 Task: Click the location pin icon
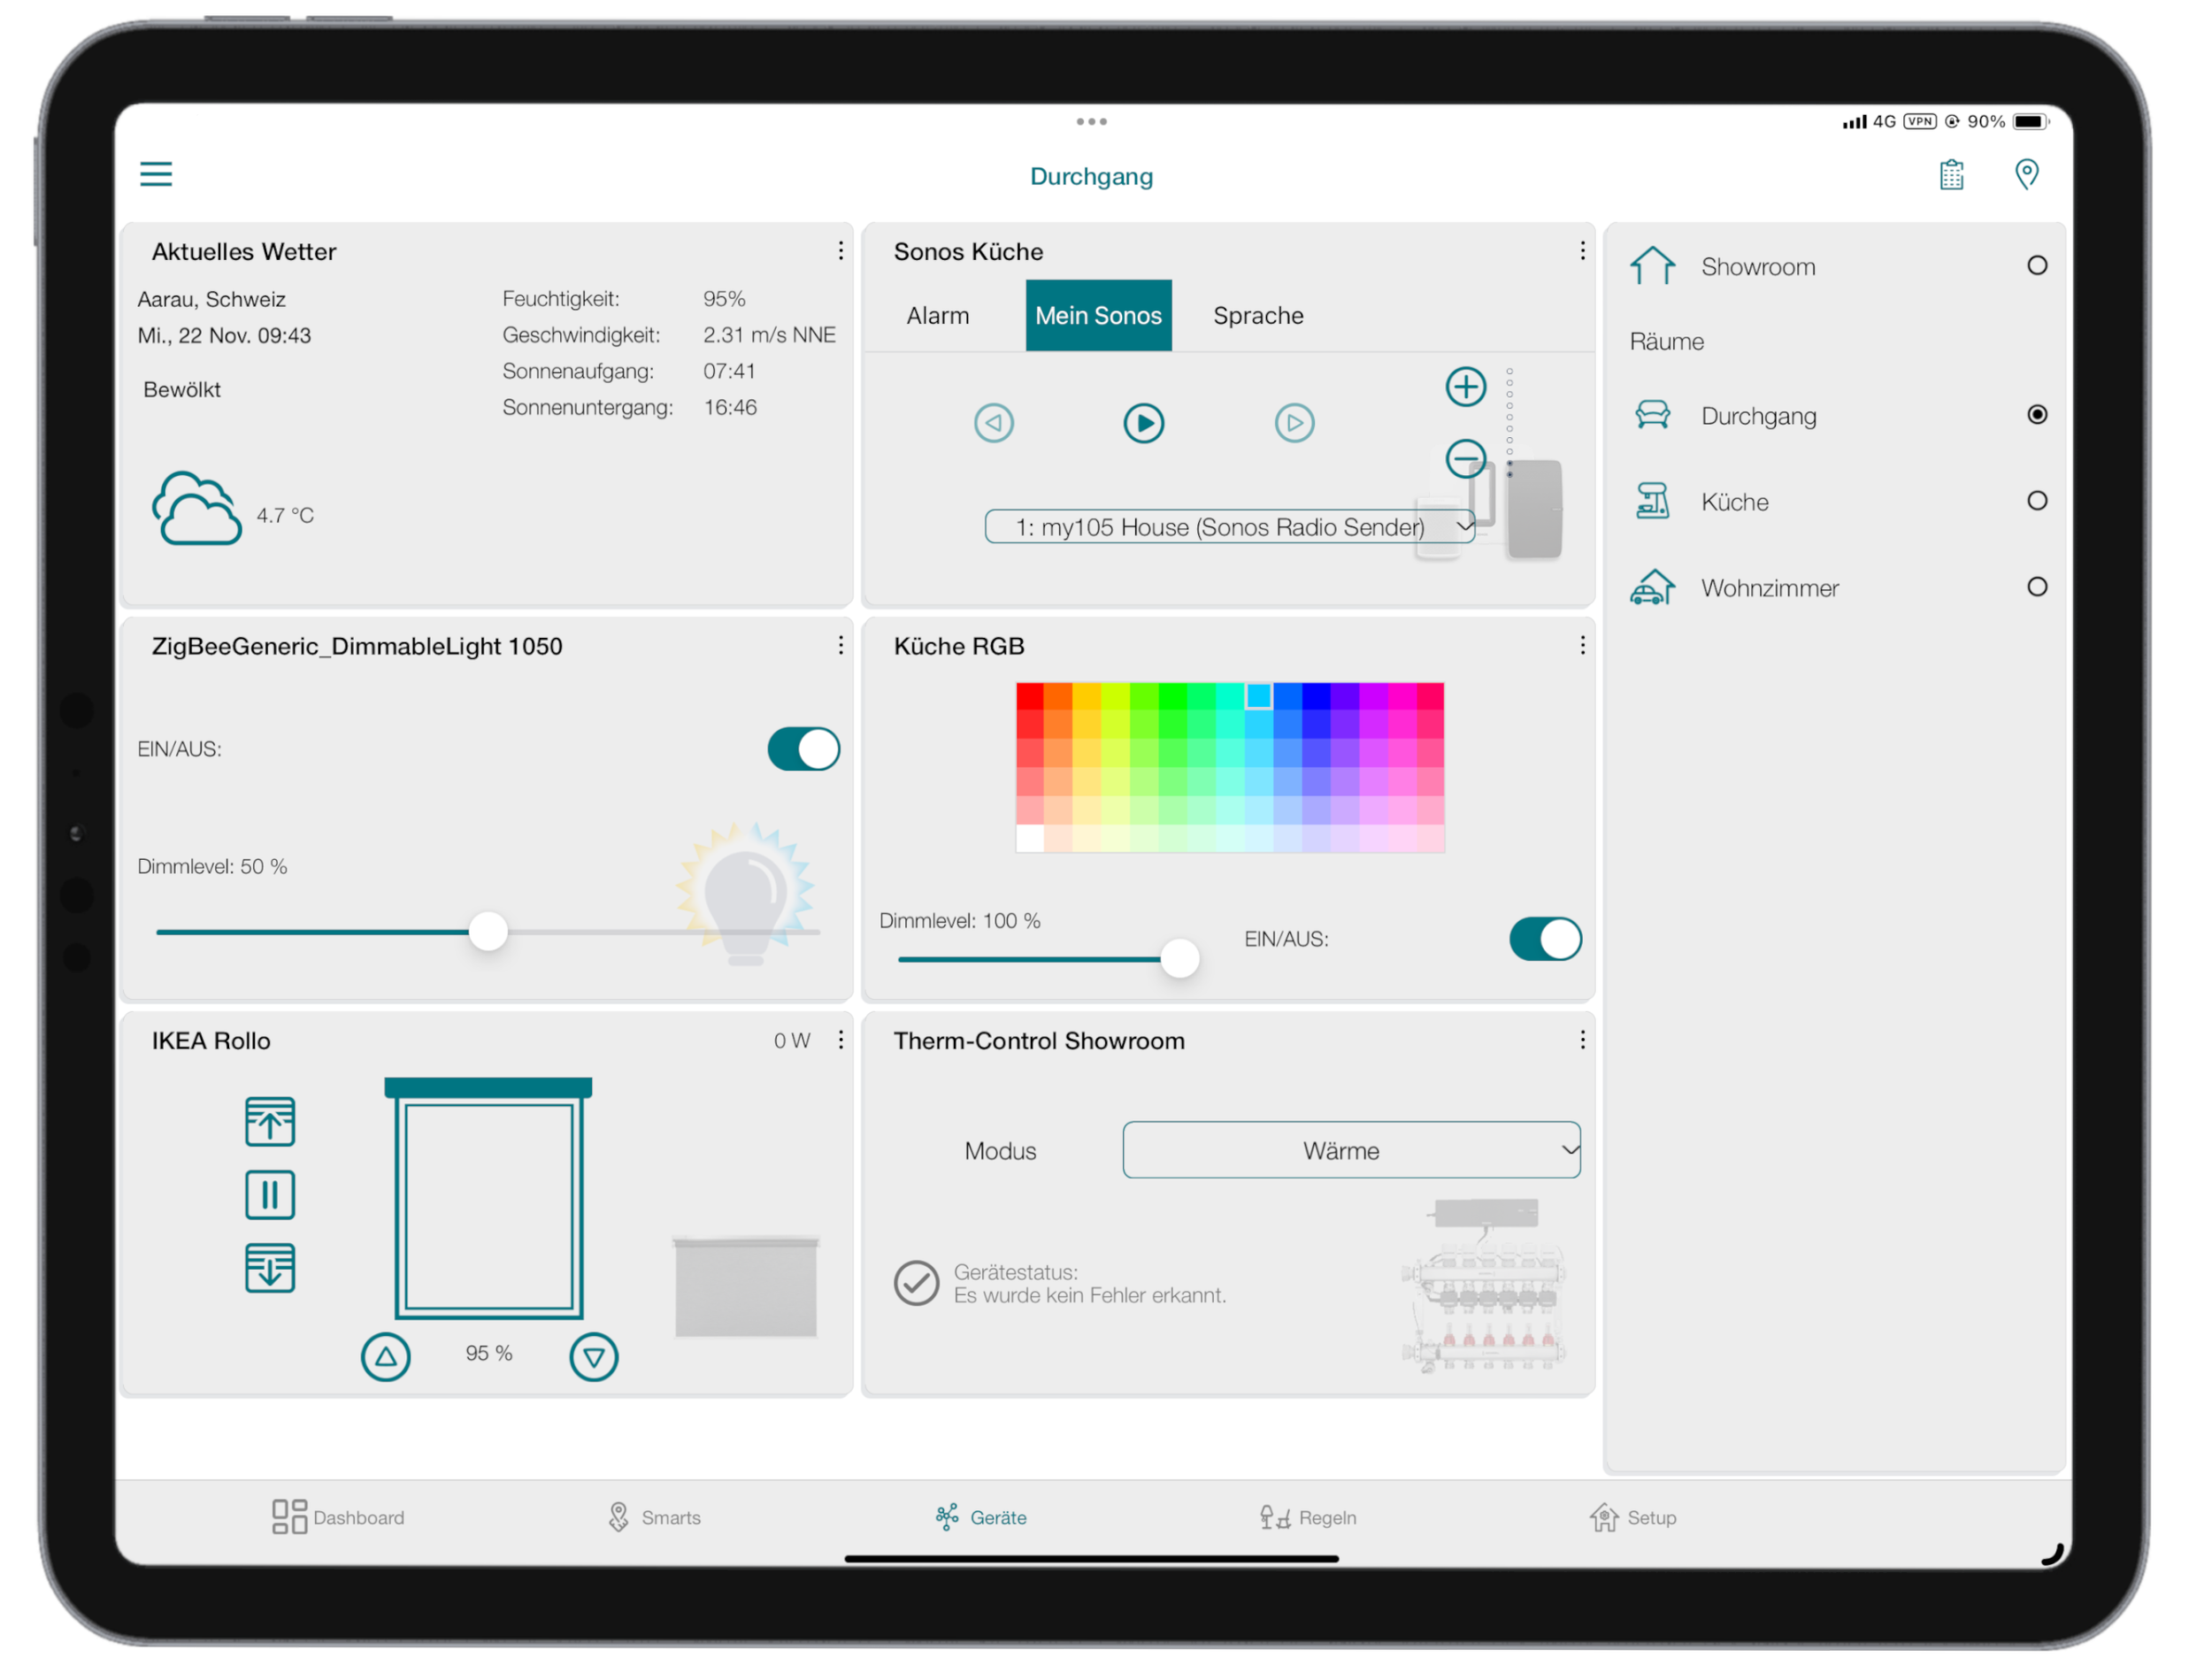tap(2025, 174)
